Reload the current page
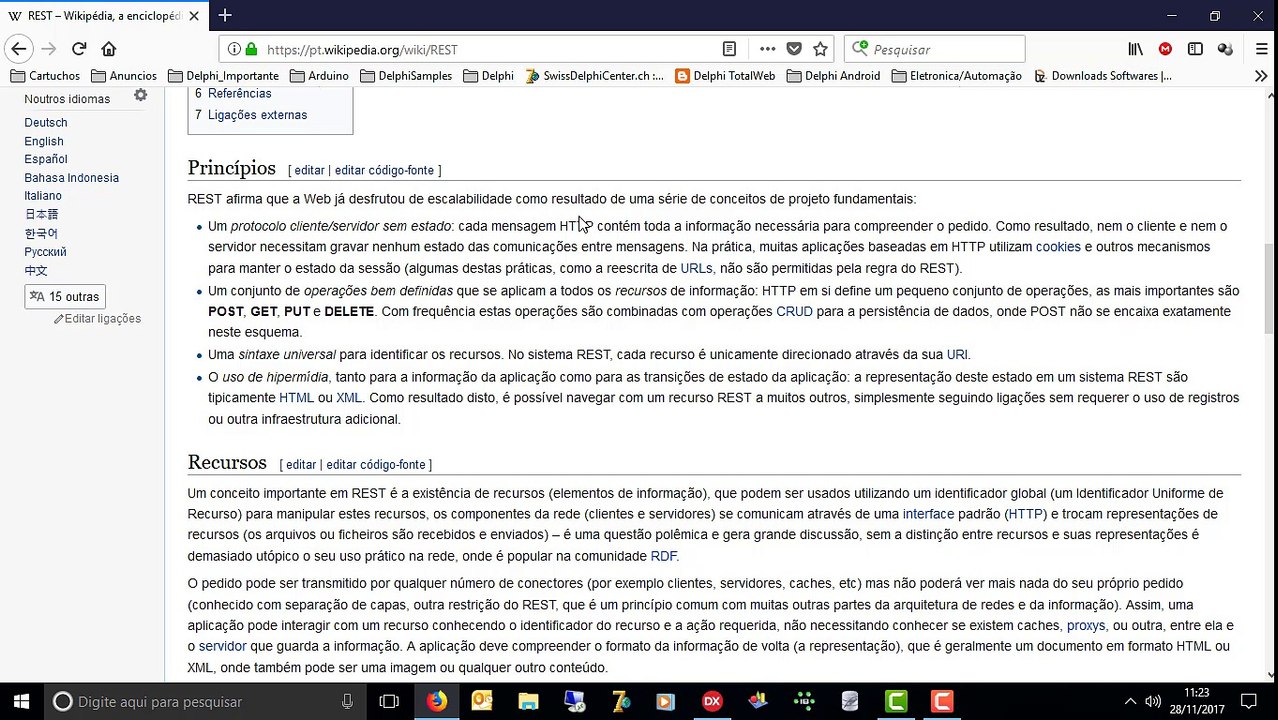This screenshot has width=1278, height=720. [79, 49]
